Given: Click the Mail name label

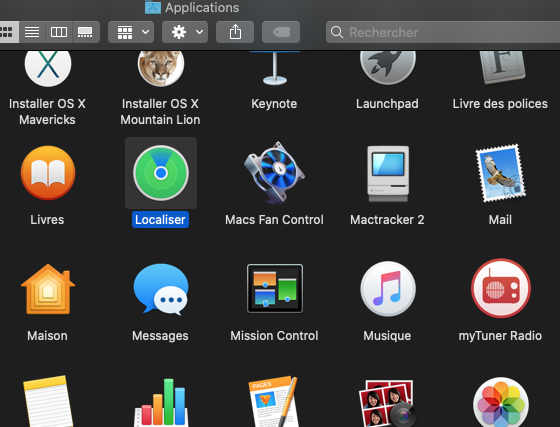Looking at the screenshot, I should (x=500, y=220).
